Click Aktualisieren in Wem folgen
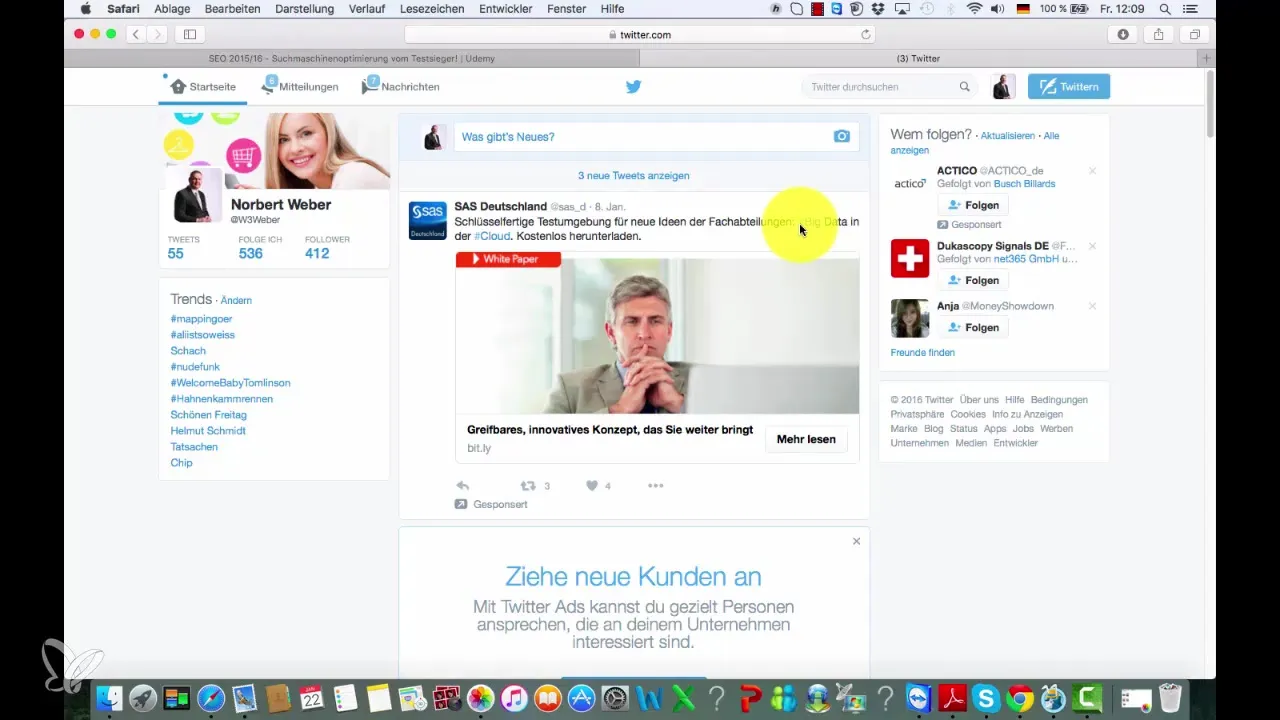The width and height of the screenshot is (1280, 720). point(1007,135)
